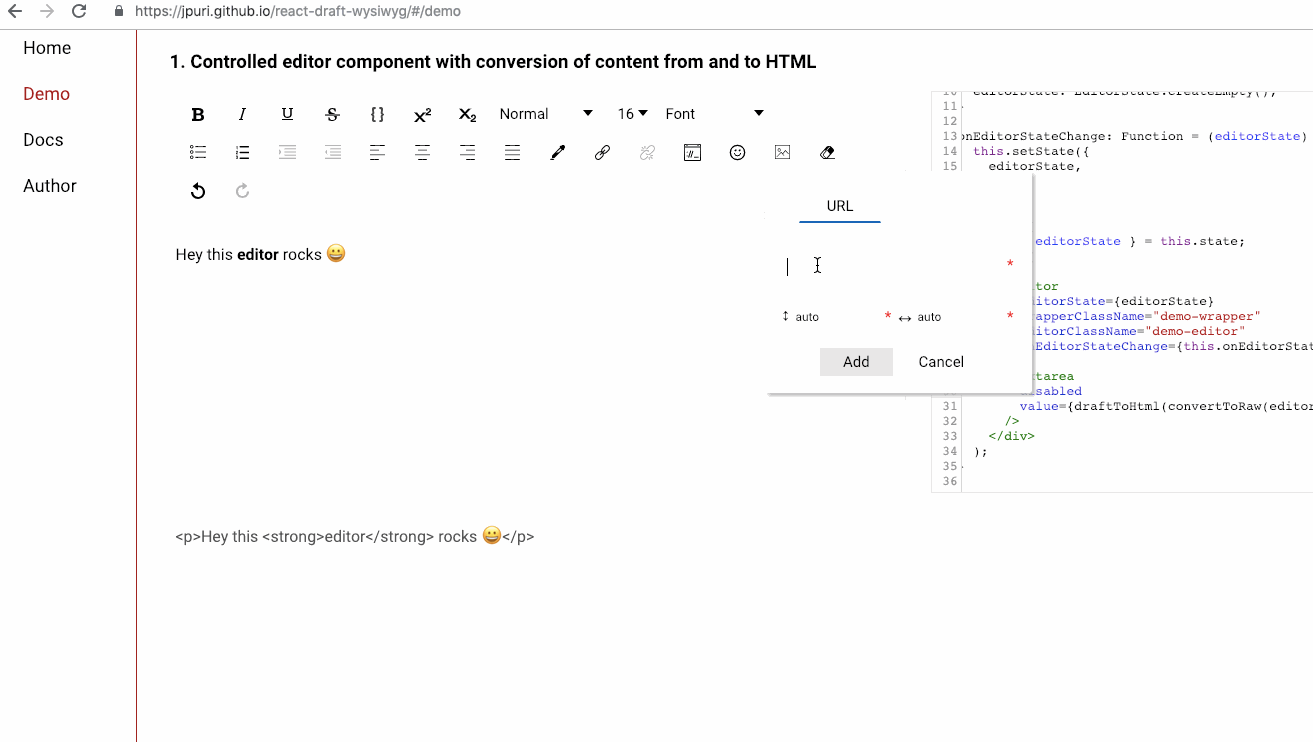
Task: Switch to the URL tab in link popup
Action: 839,206
